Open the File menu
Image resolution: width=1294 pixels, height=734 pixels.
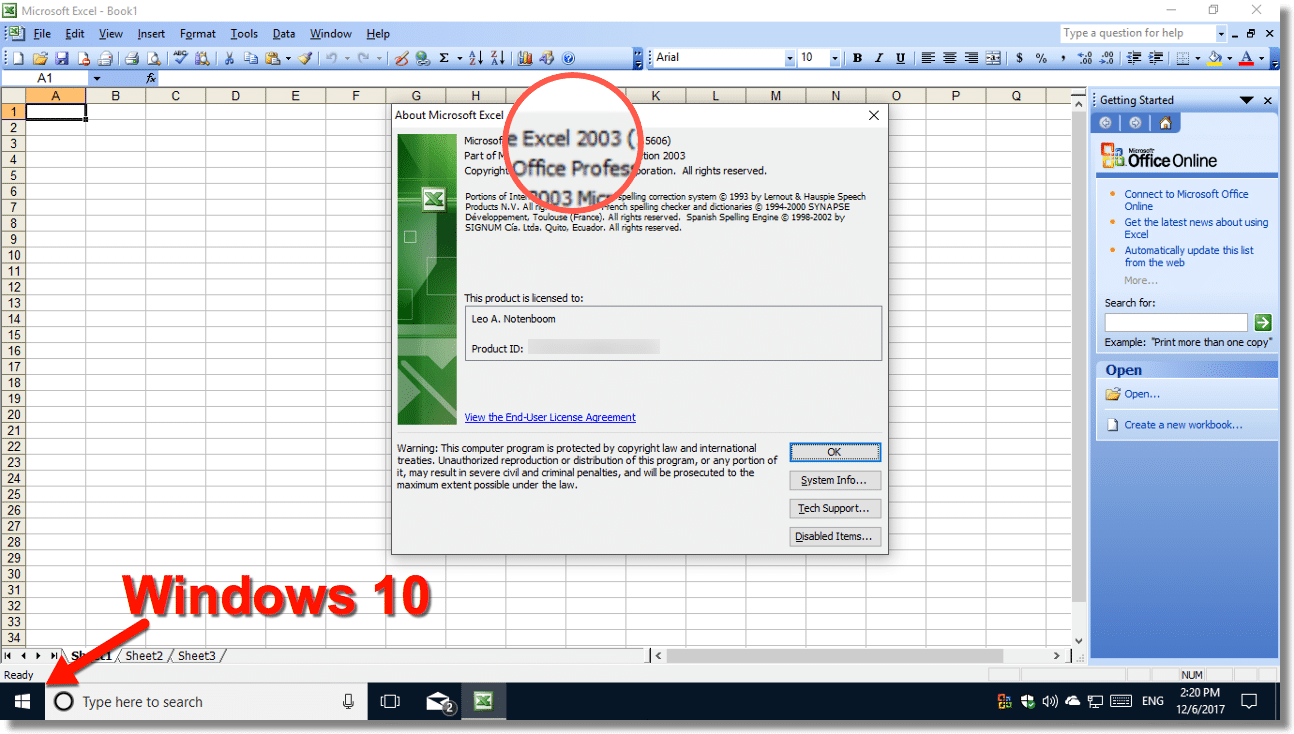(x=41, y=34)
